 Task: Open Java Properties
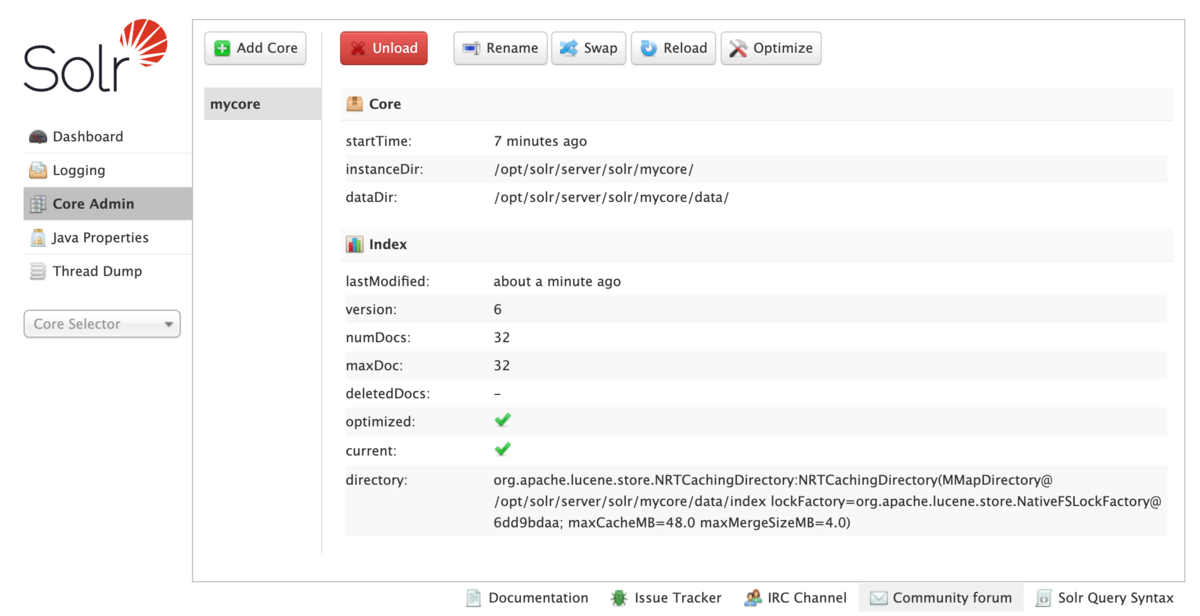click(x=108, y=238)
